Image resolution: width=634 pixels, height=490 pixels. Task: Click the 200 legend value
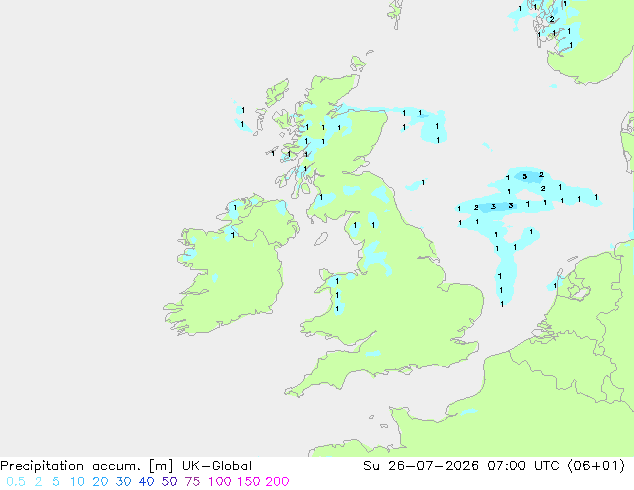point(277,482)
